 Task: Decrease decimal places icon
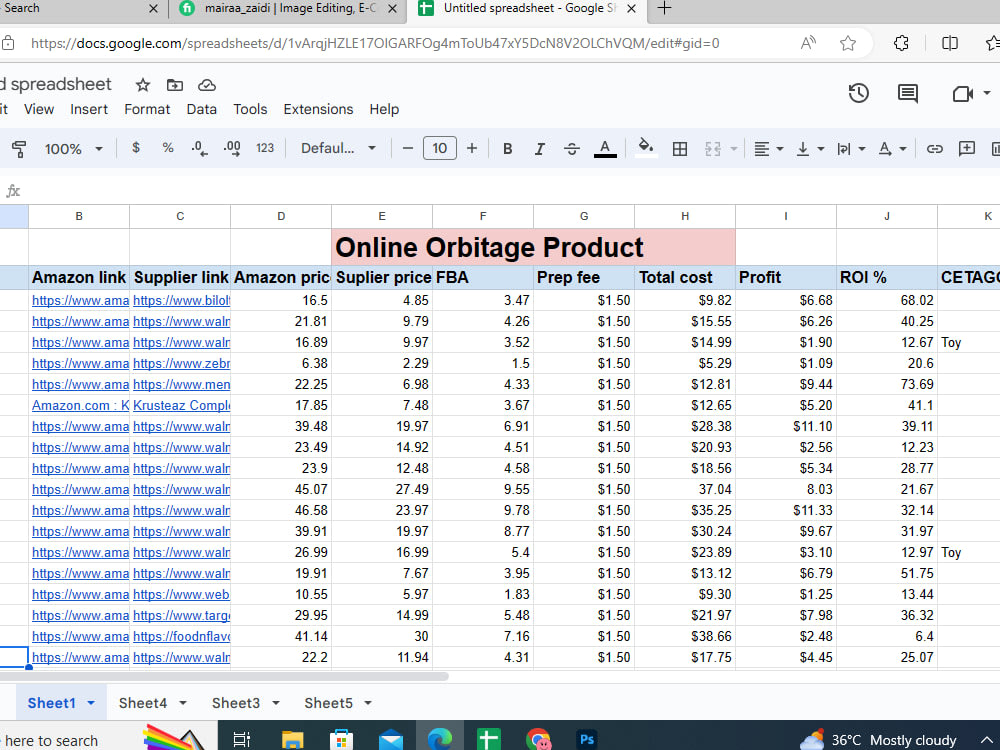[x=199, y=149]
